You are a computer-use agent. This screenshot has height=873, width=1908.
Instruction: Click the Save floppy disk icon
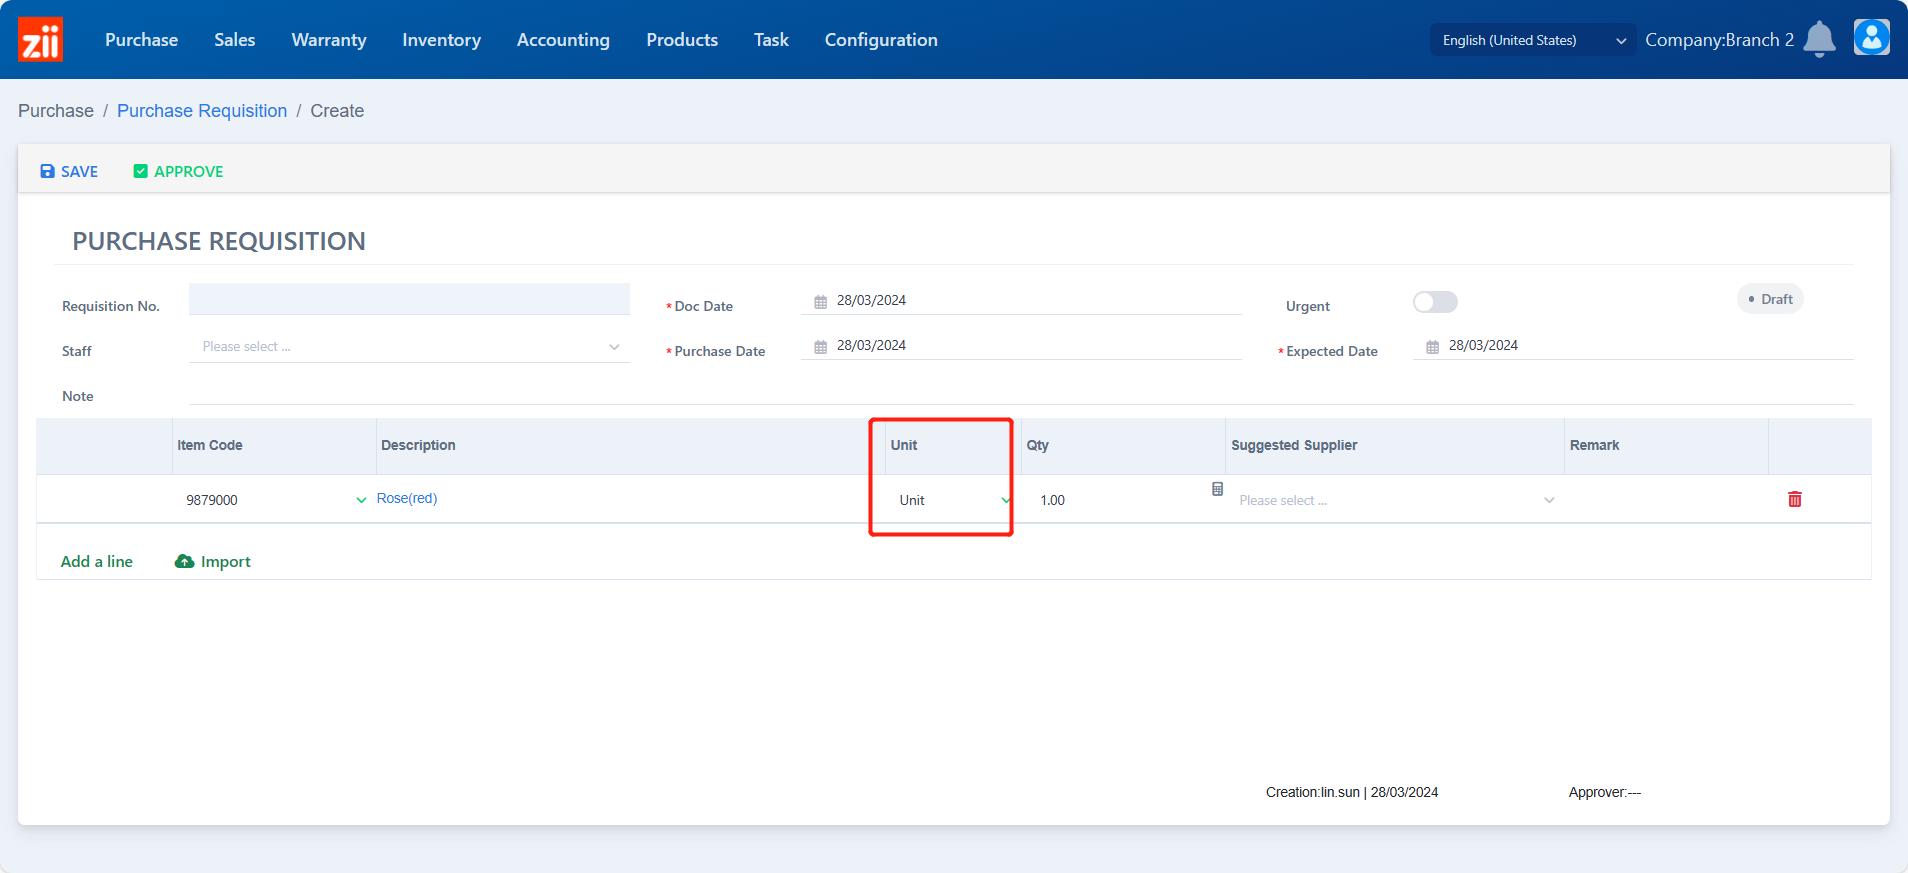click(47, 171)
